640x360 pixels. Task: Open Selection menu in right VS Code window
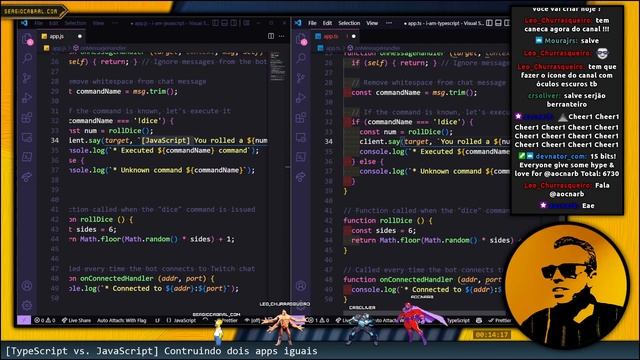click(x=349, y=23)
